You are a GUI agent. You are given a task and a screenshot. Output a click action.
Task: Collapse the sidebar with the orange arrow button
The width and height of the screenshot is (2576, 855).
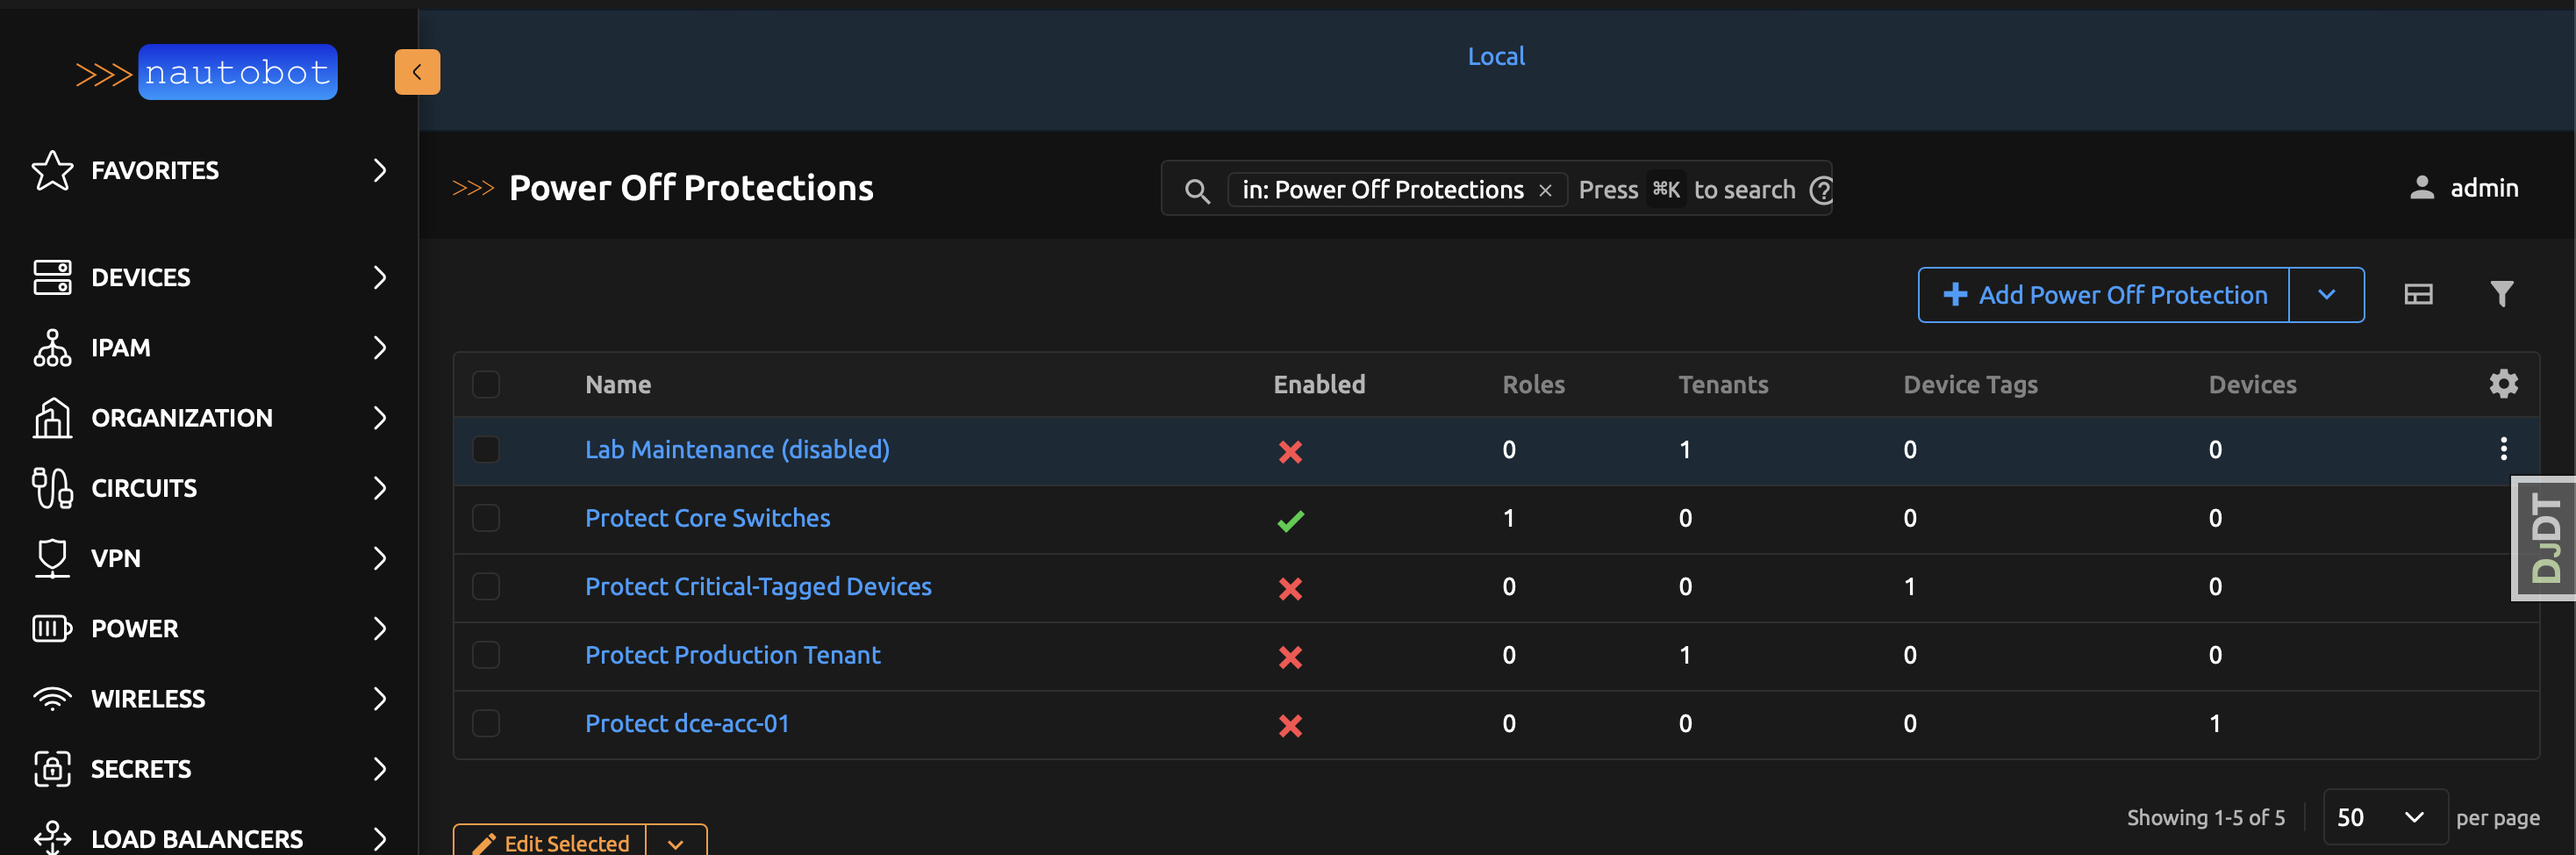417,72
